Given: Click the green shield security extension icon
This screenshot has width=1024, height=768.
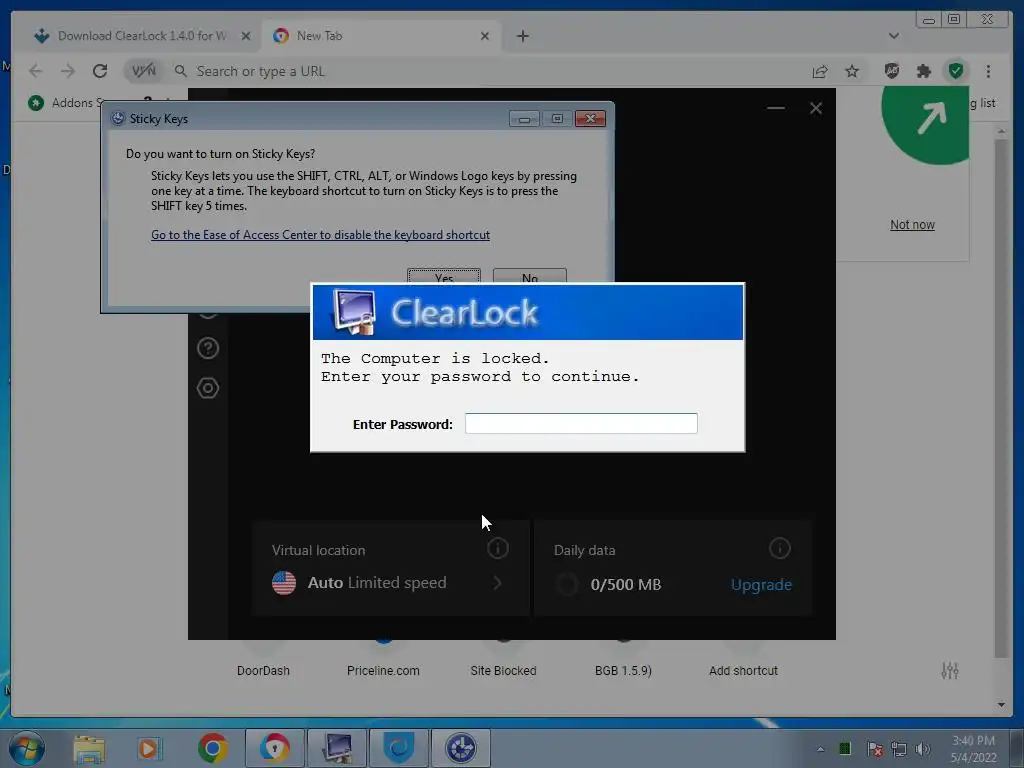Looking at the screenshot, I should tap(955, 71).
